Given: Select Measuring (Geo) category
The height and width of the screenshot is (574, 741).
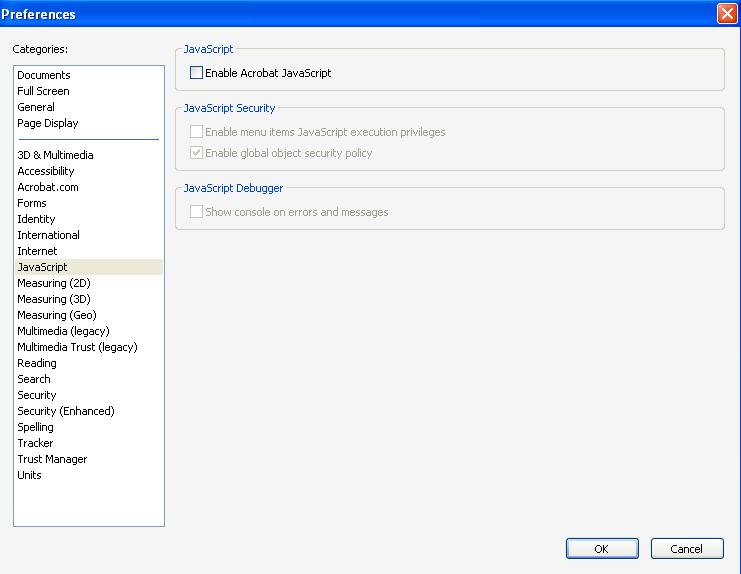Looking at the screenshot, I should pyautogui.click(x=57, y=315).
